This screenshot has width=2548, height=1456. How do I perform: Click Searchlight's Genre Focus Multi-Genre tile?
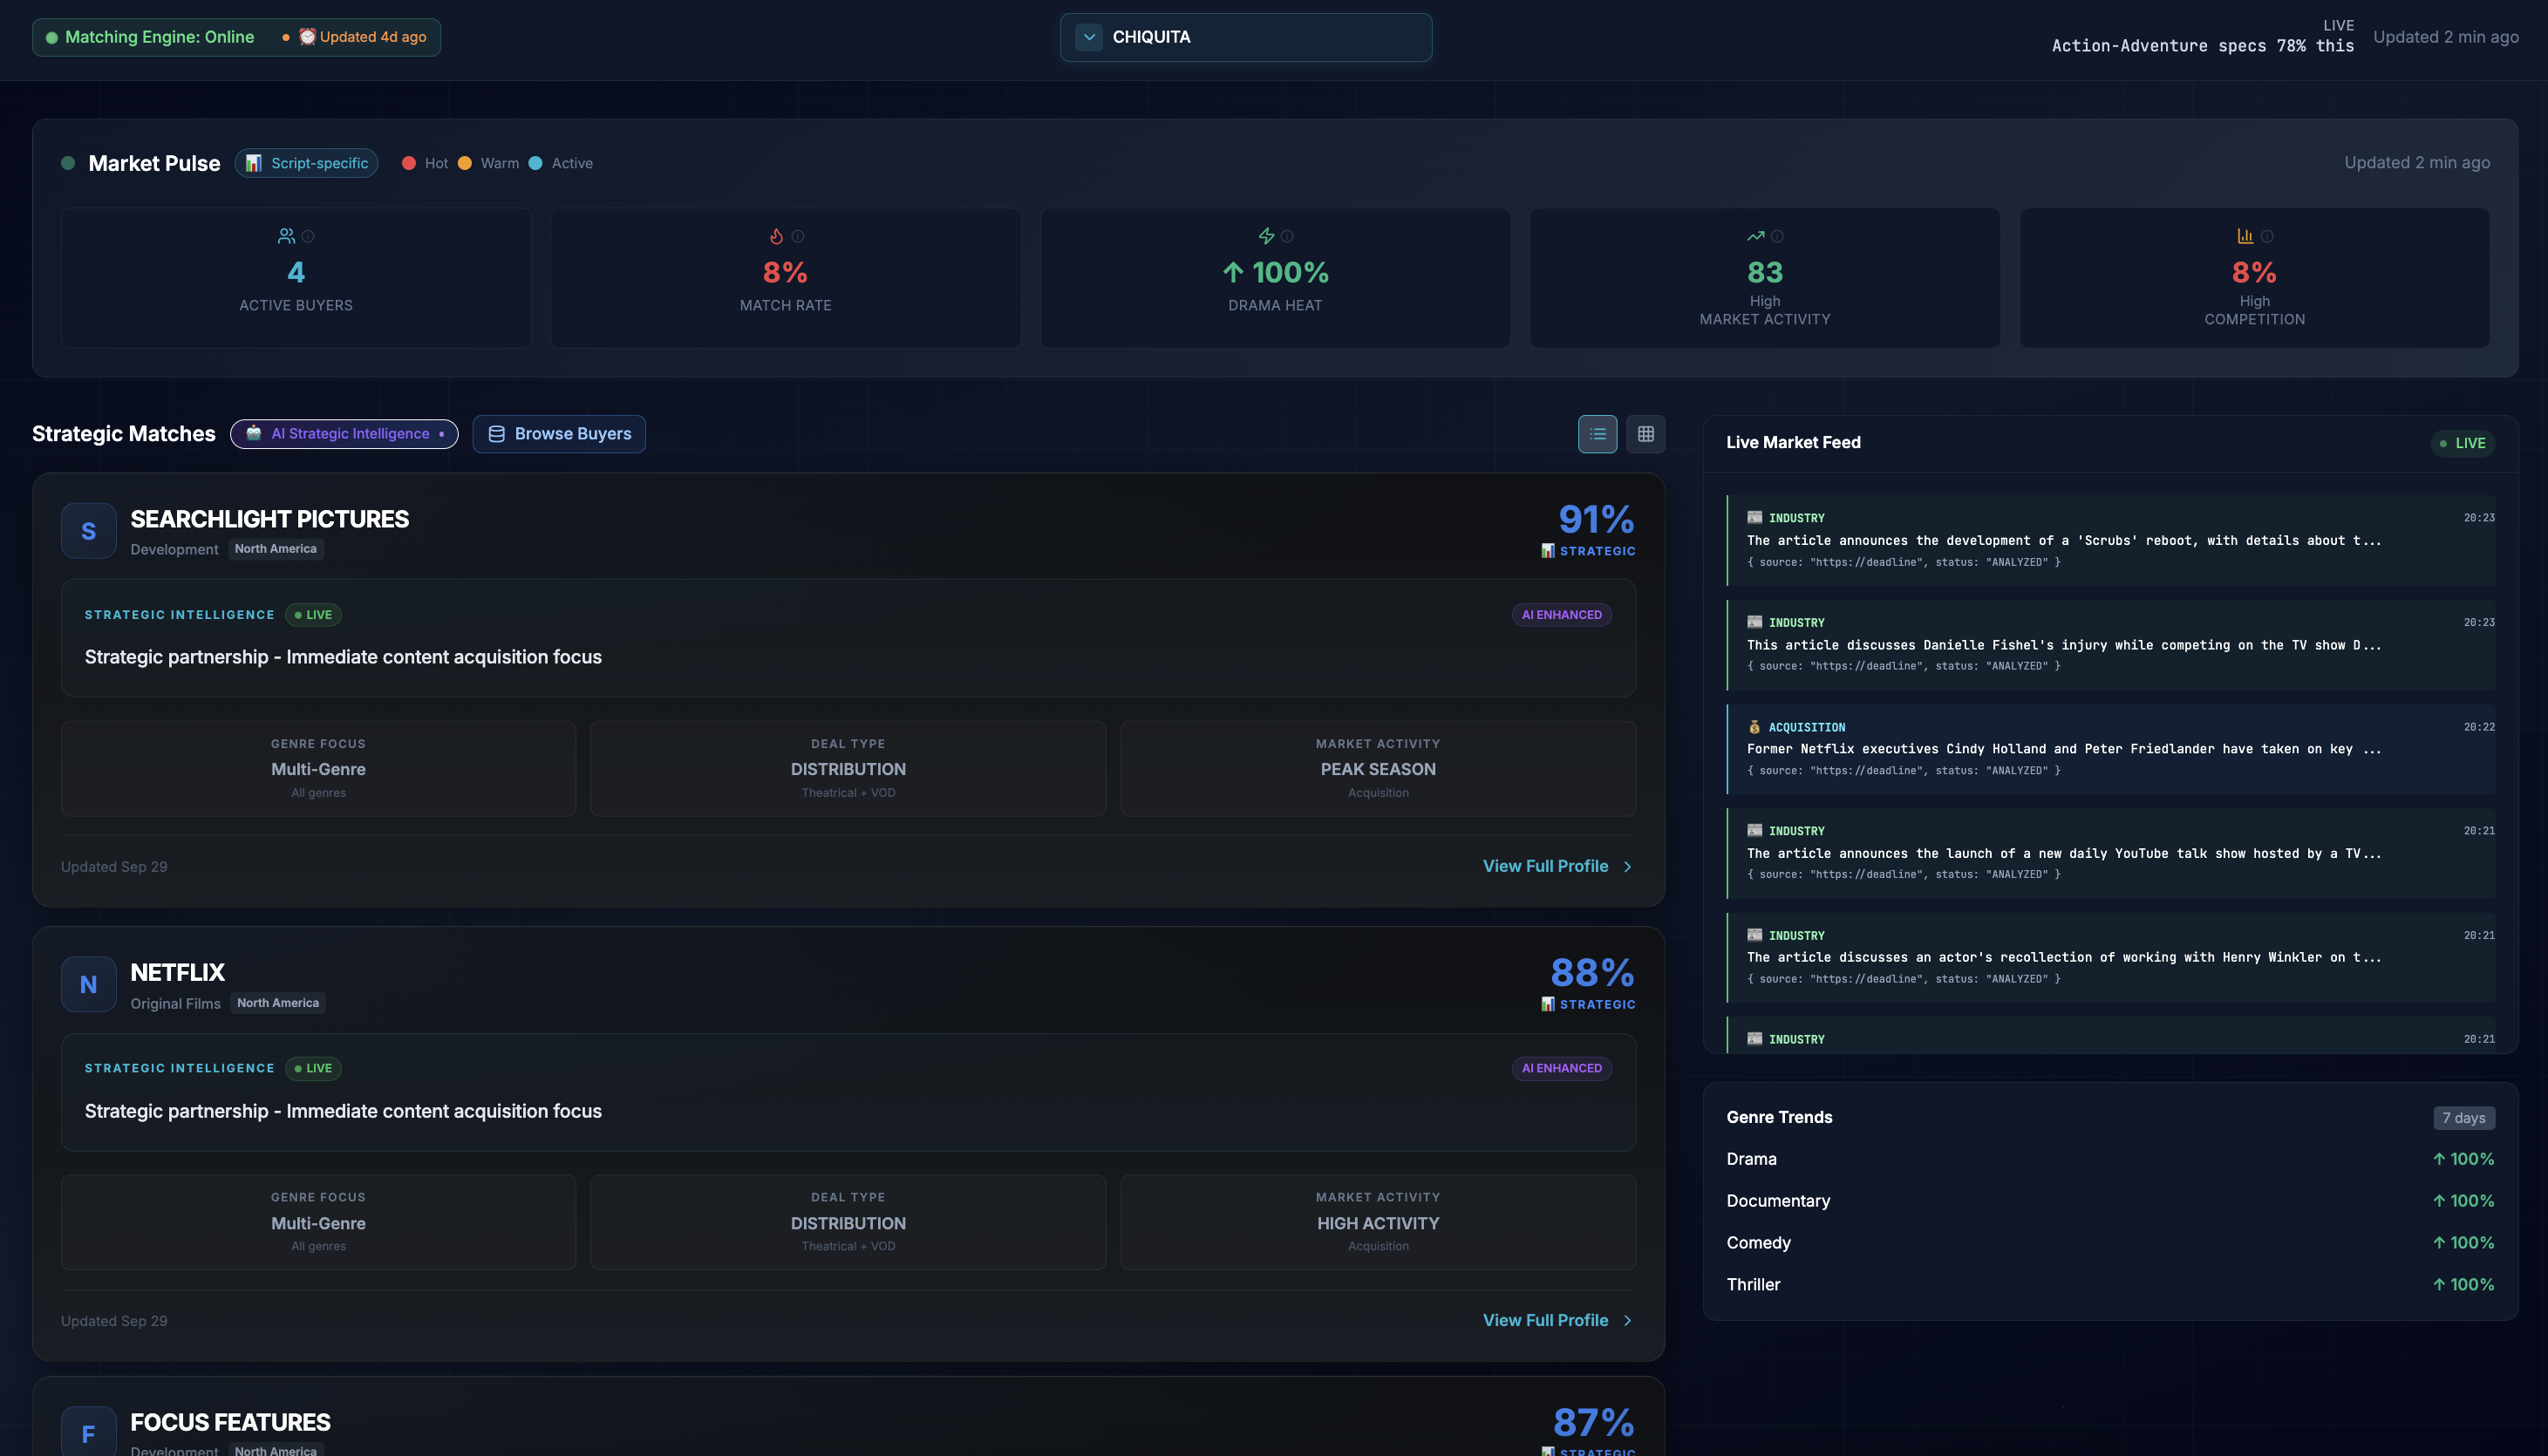[318, 769]
